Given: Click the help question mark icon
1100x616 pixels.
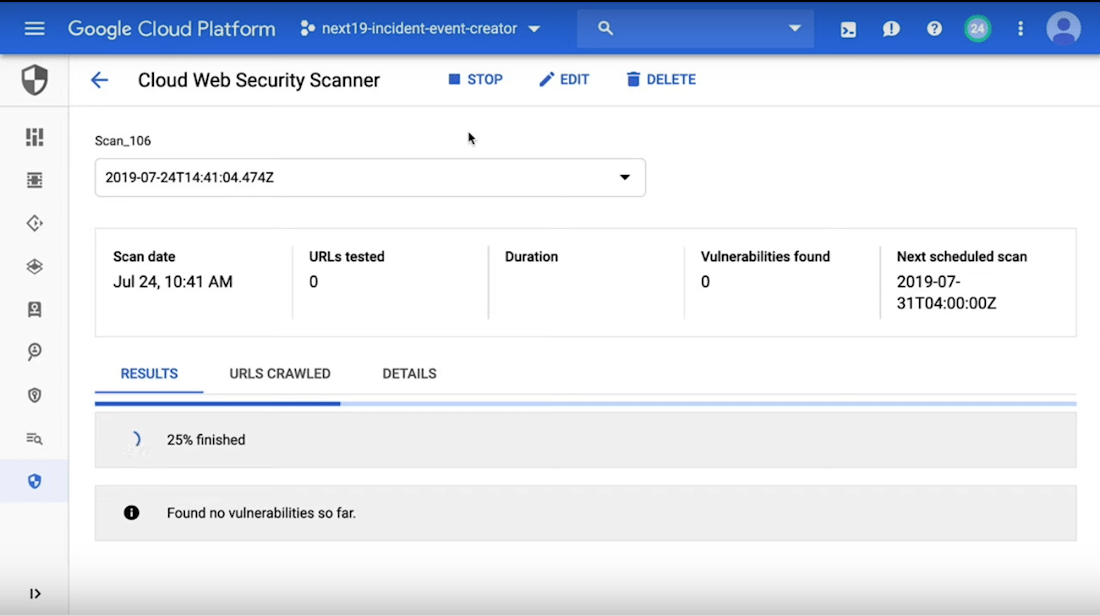Looking at the screenshot, I should tap(934, 29).
